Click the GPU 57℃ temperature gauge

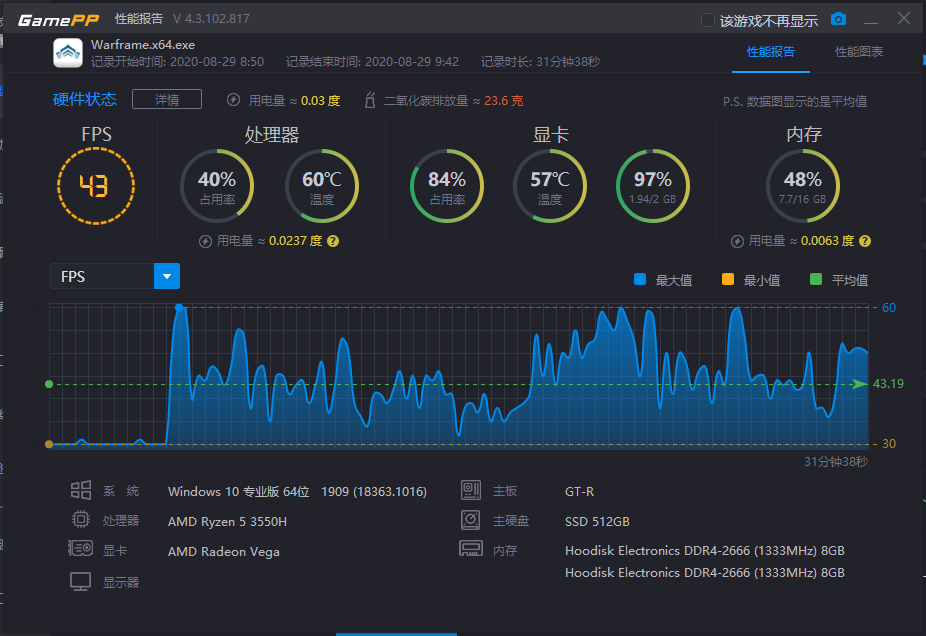click(x=550, y=186)
